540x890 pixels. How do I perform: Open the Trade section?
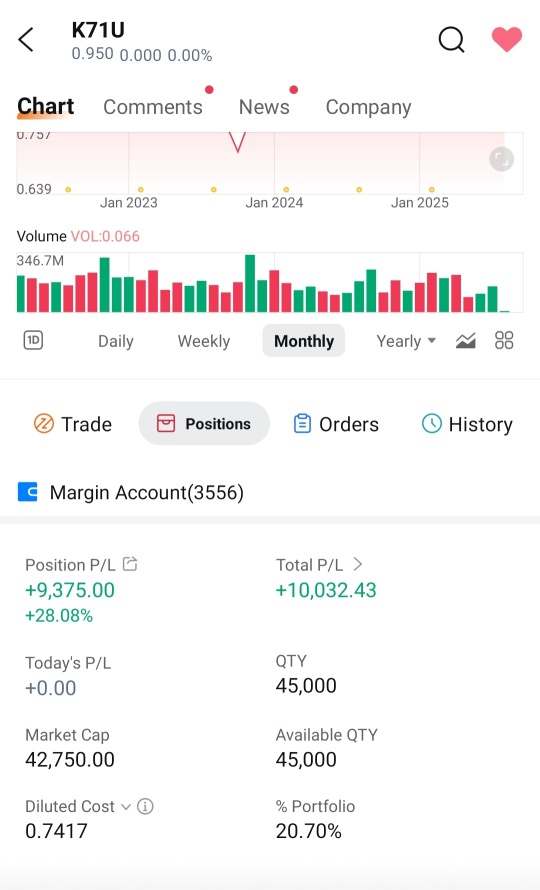click(73, 424)
